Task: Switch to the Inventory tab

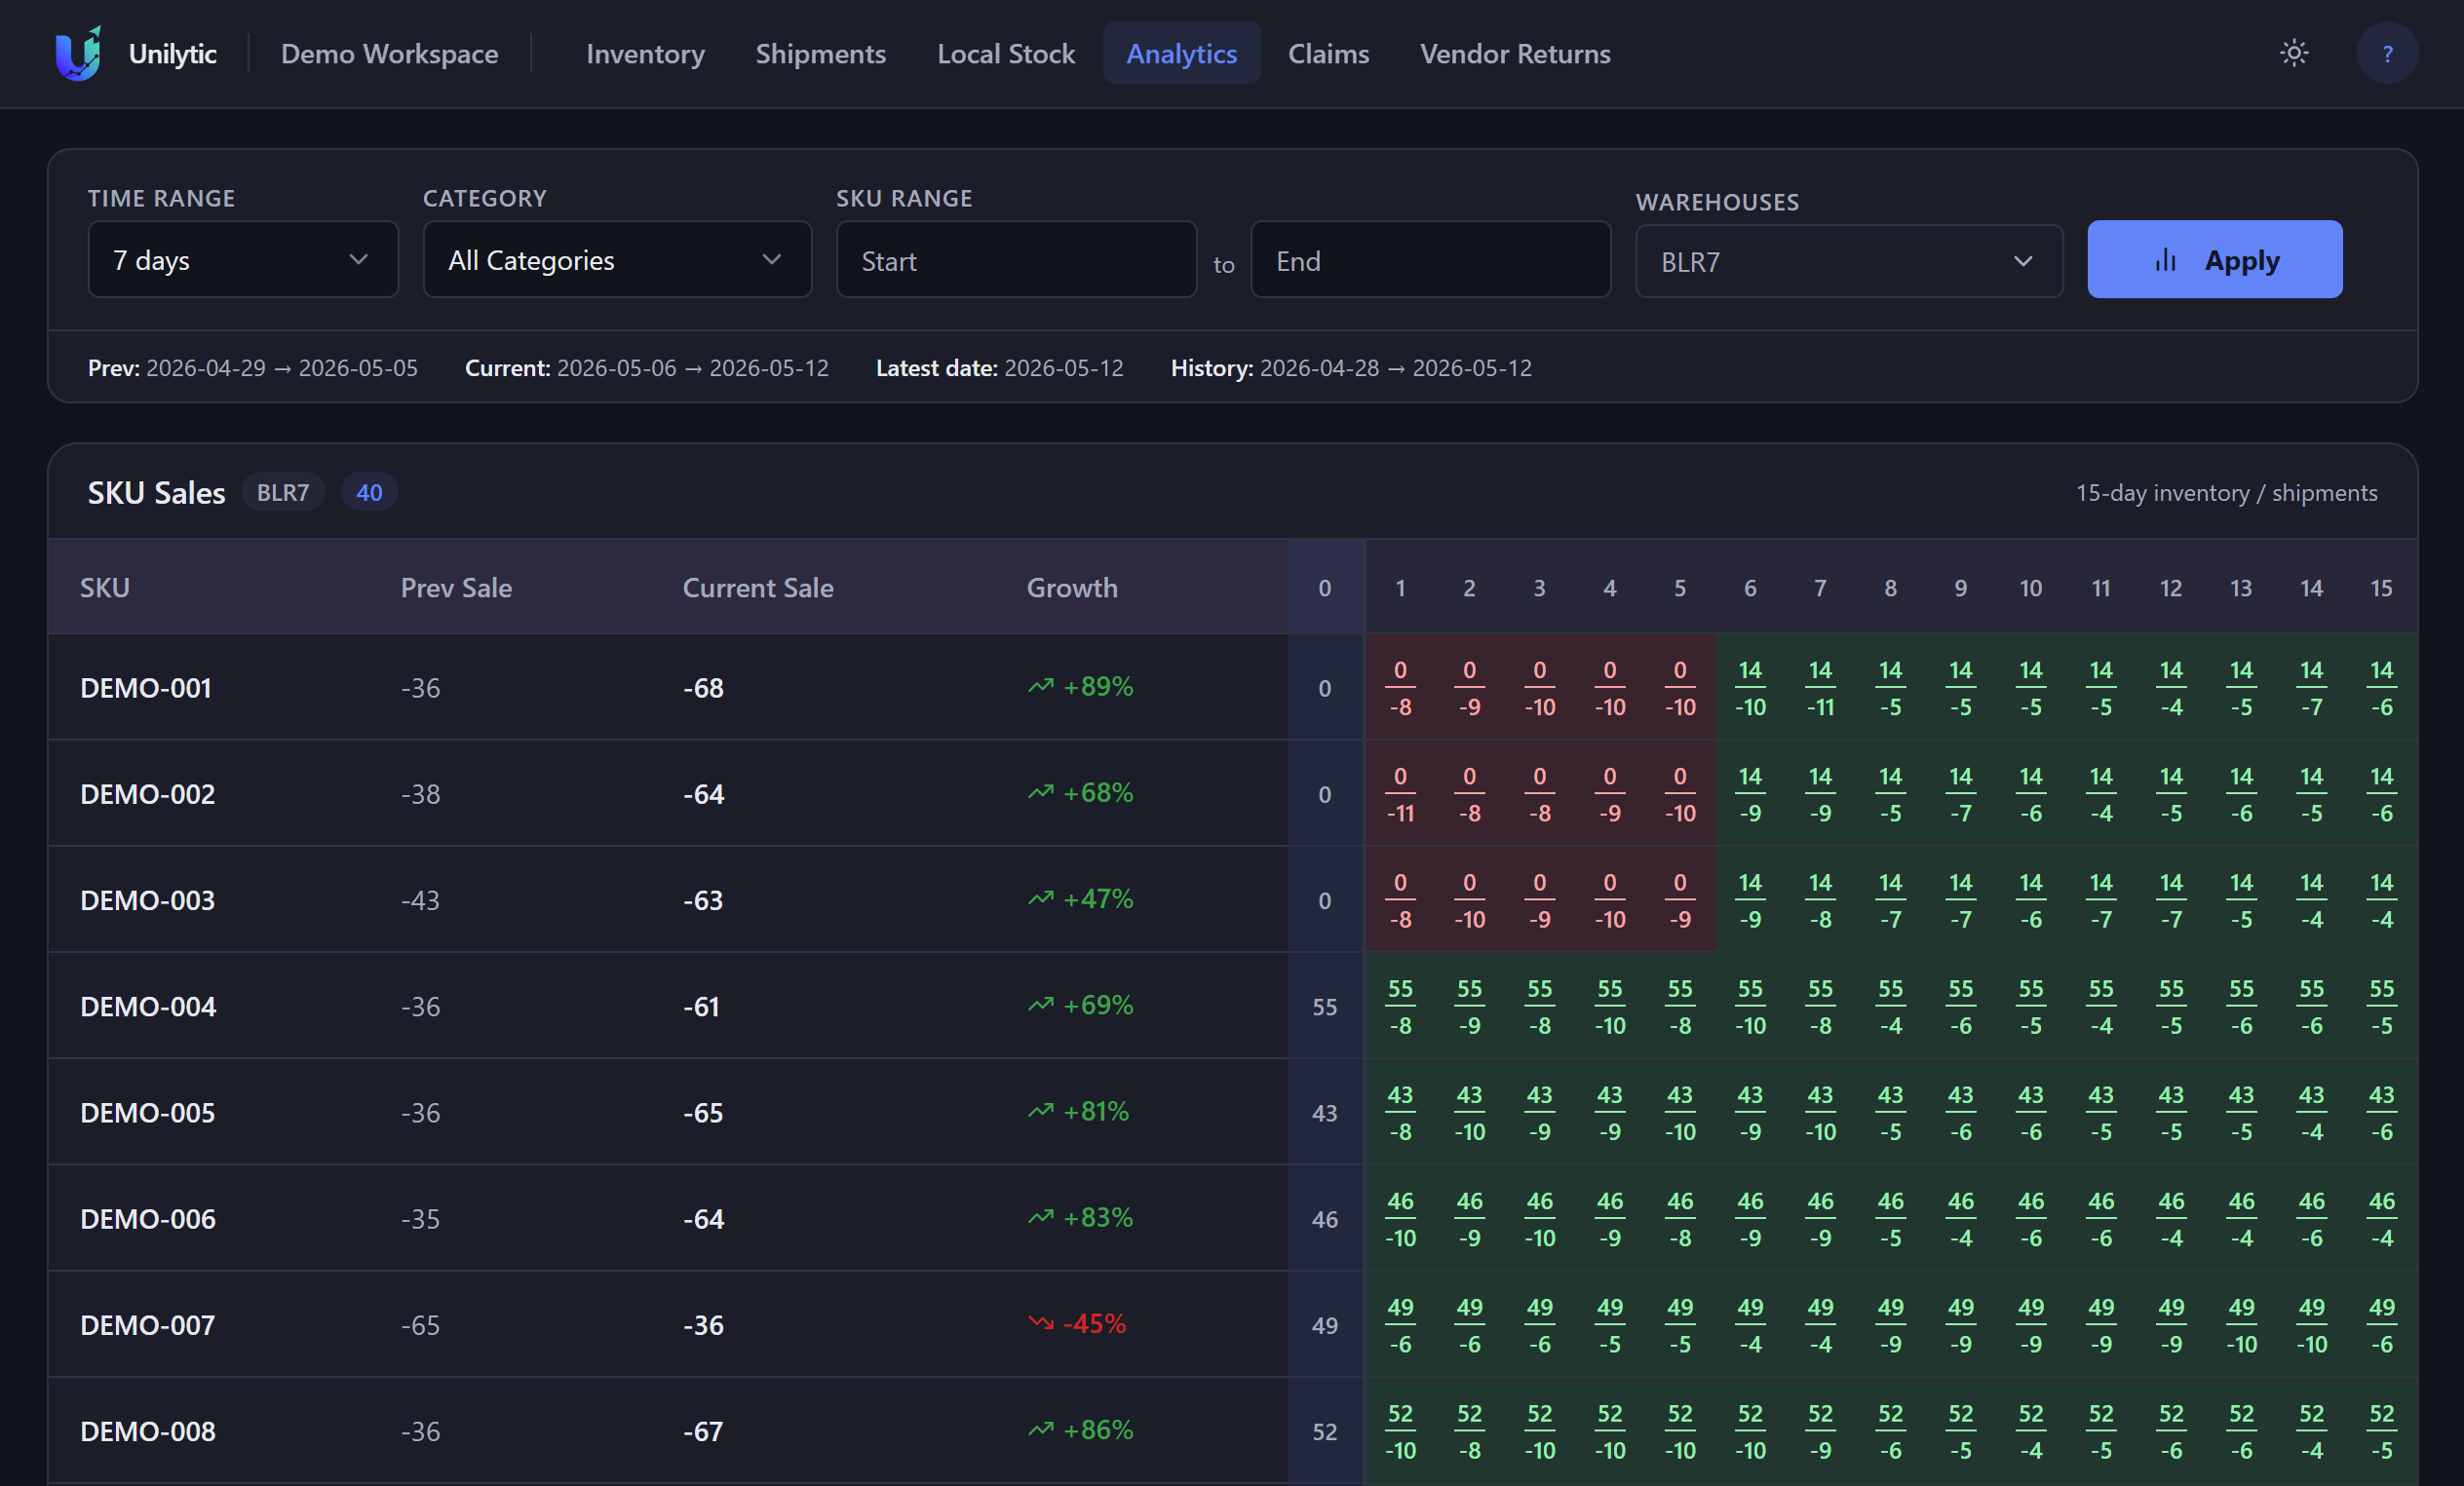Action: [x=645, y=54]
